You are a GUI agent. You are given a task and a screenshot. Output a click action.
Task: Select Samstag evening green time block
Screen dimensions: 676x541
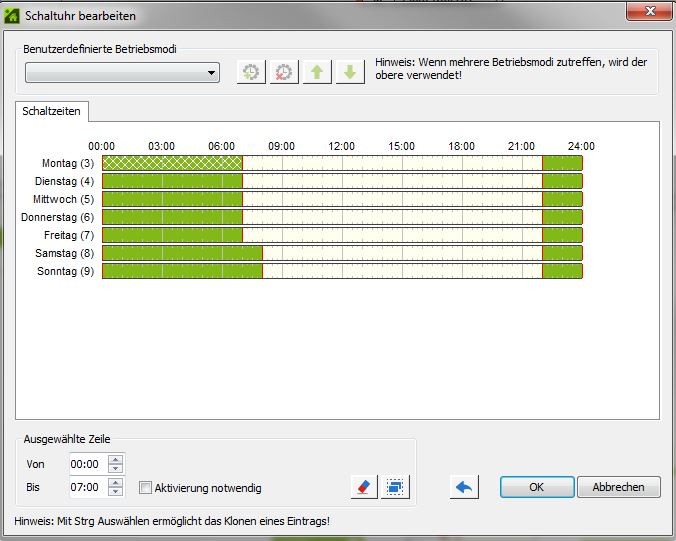(x=562, y=253)
